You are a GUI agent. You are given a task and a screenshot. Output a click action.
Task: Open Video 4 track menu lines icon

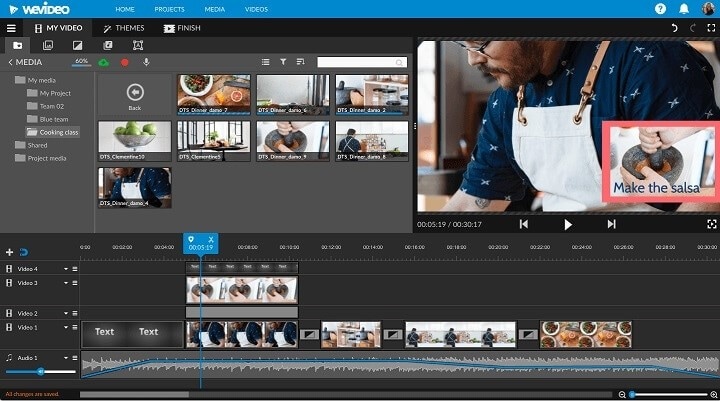pyautogui.click(x=75, y=269)
